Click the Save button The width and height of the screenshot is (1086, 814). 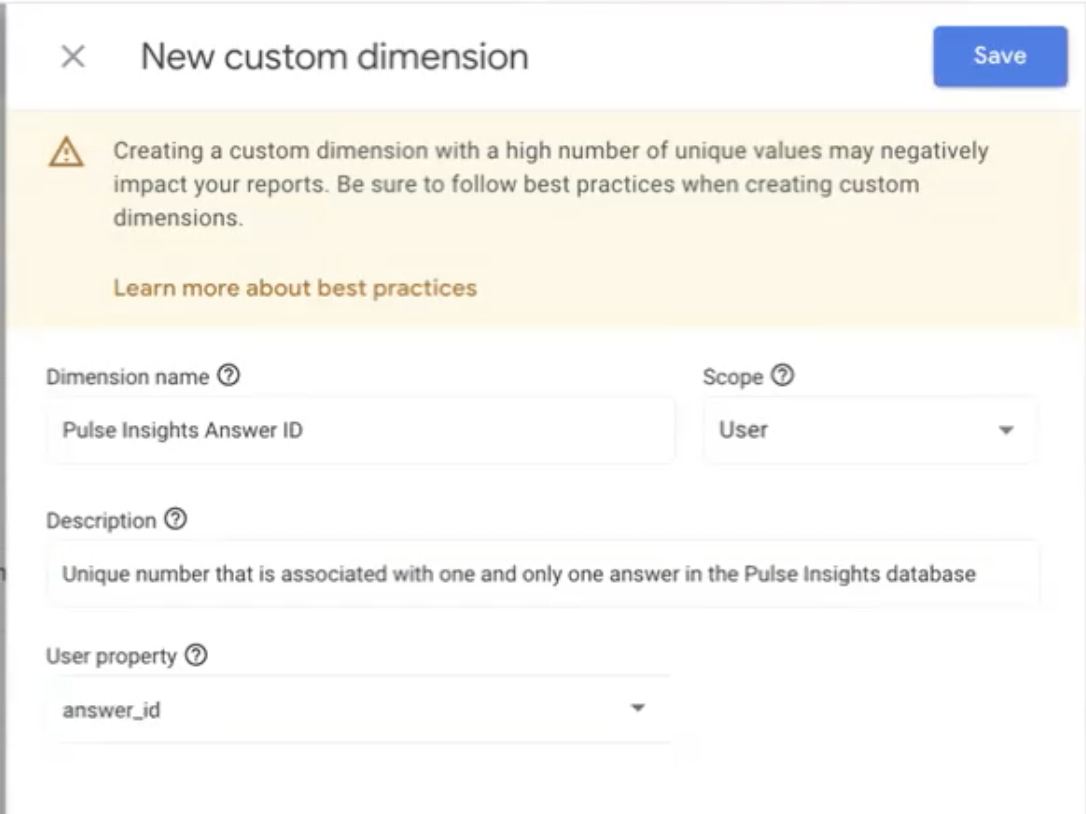click(999, 56)
